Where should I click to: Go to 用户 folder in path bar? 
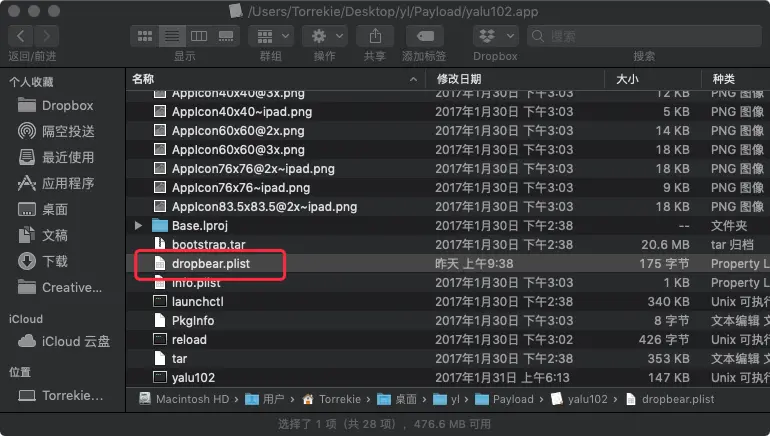[265, 399]
